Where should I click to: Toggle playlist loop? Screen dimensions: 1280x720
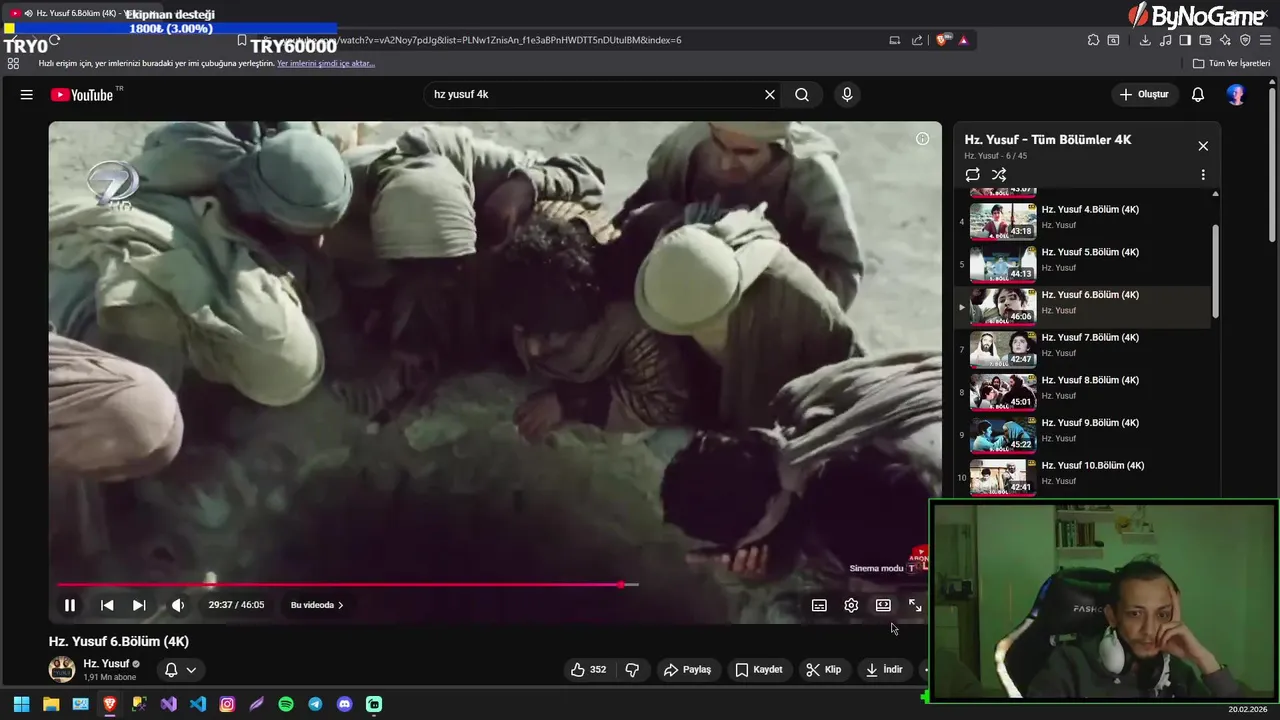pos(972,174)
